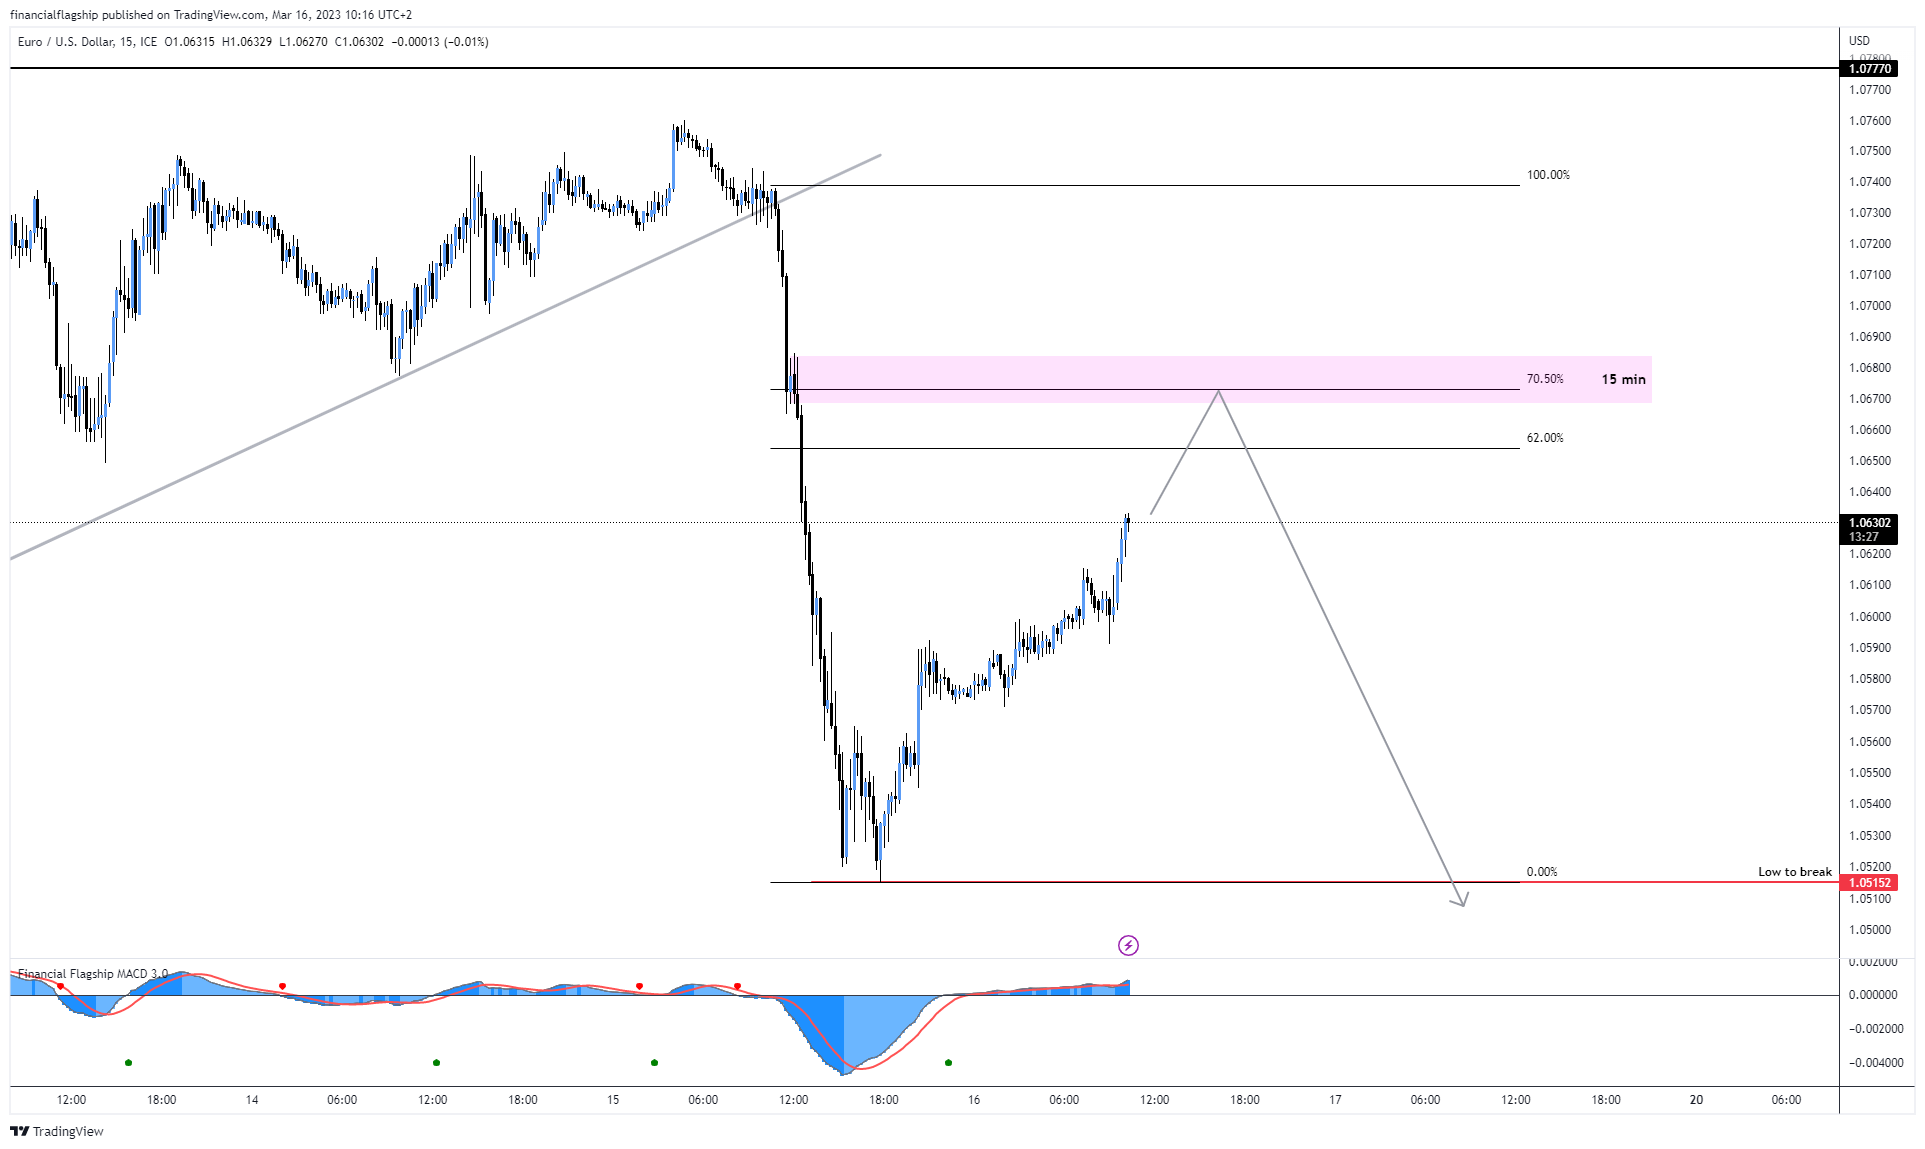
Task: Click the date label 14 on time axis
Action: 252,1100
